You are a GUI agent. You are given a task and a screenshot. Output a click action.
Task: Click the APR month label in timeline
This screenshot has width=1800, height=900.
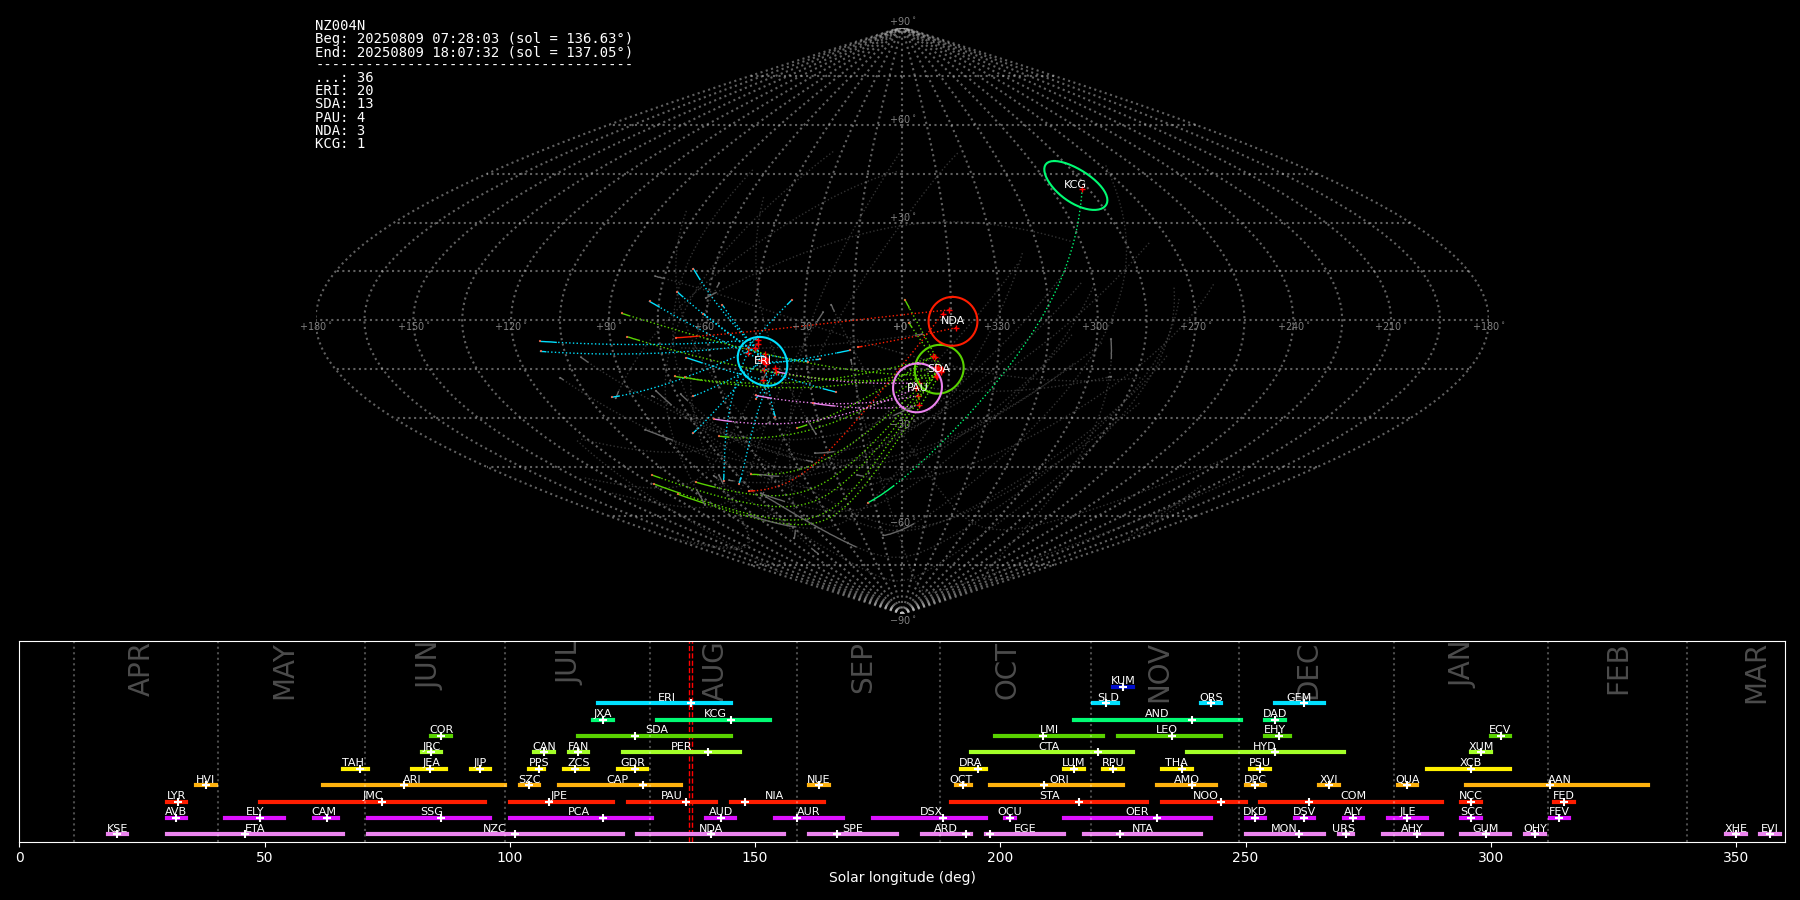[139, 670]
